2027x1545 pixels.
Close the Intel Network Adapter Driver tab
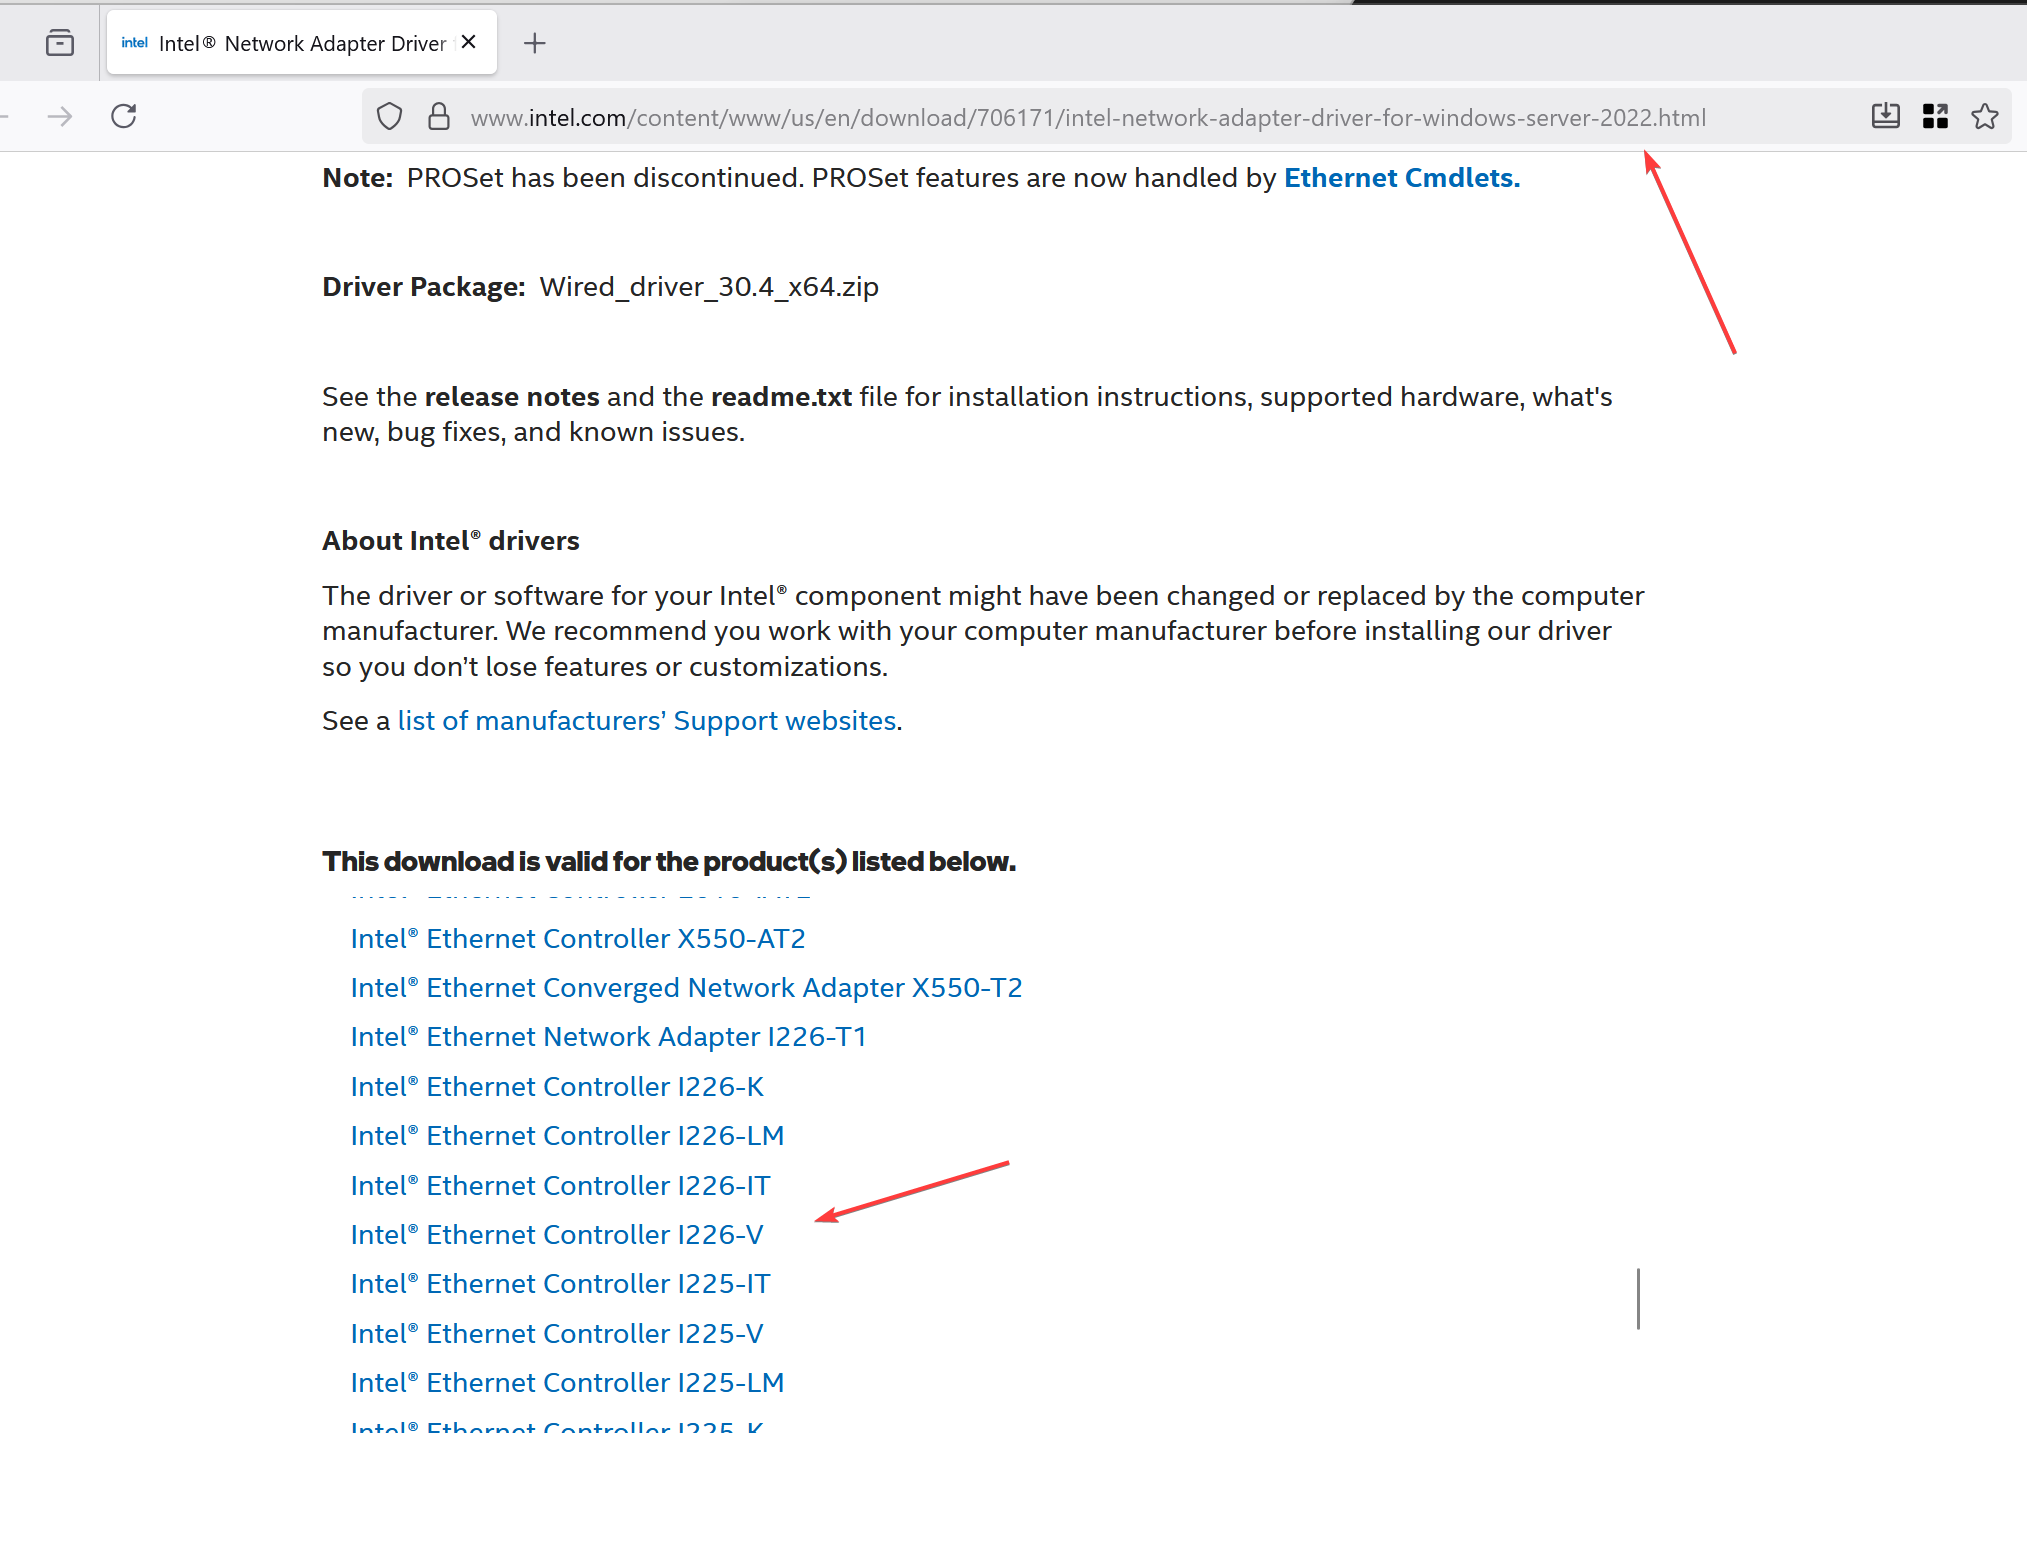468,41
